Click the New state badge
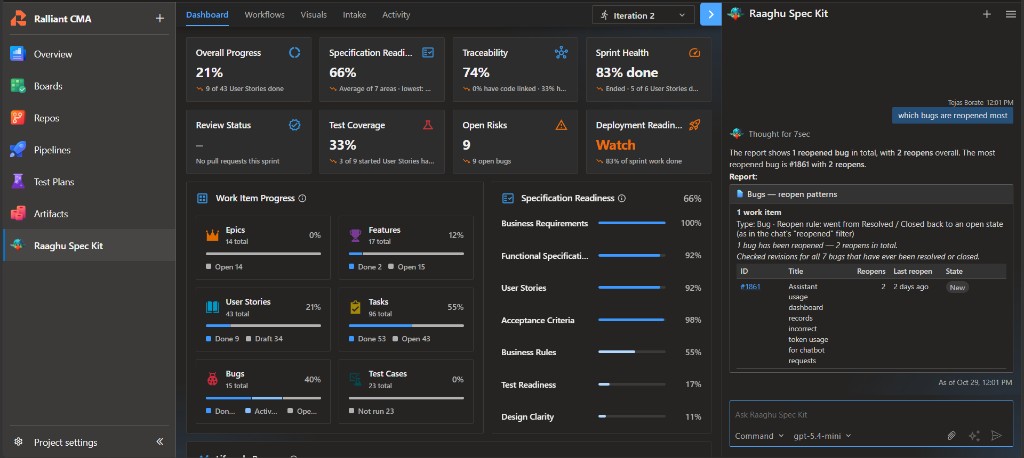Image resolution: width=1024 pixels, height=458 pixels. click(x=957, y=287)
